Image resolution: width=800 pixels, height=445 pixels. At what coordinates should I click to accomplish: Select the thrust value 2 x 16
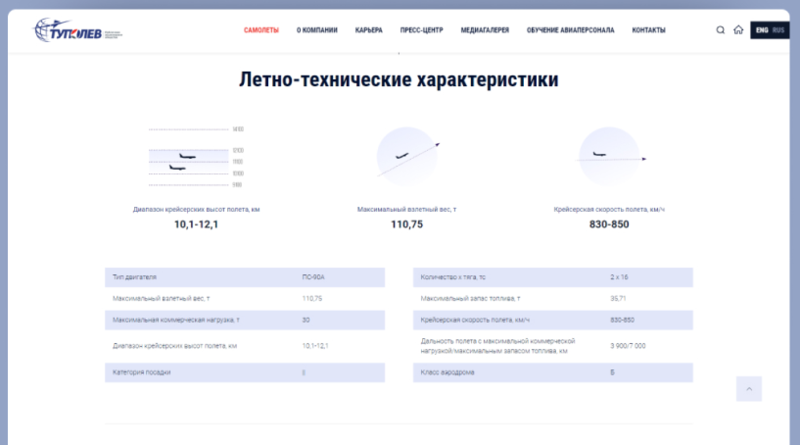[619, 277]
